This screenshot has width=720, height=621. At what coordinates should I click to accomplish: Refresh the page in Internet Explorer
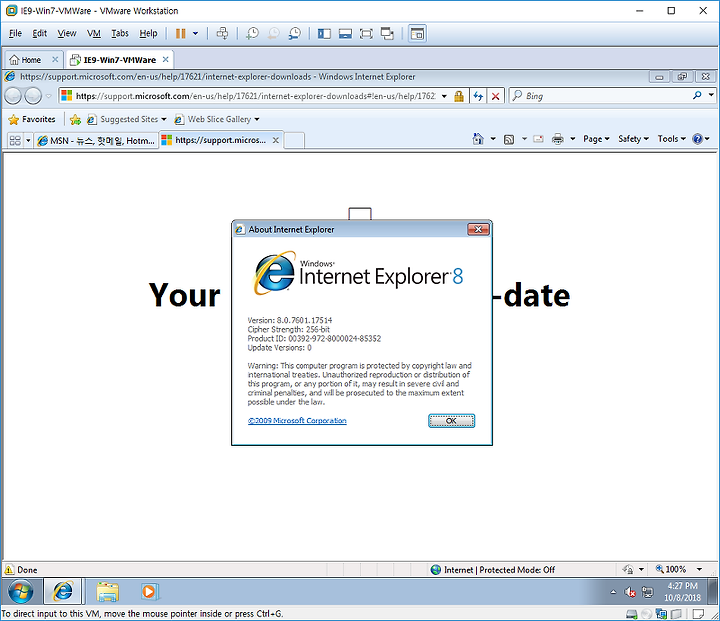click(x=478, y=96)
